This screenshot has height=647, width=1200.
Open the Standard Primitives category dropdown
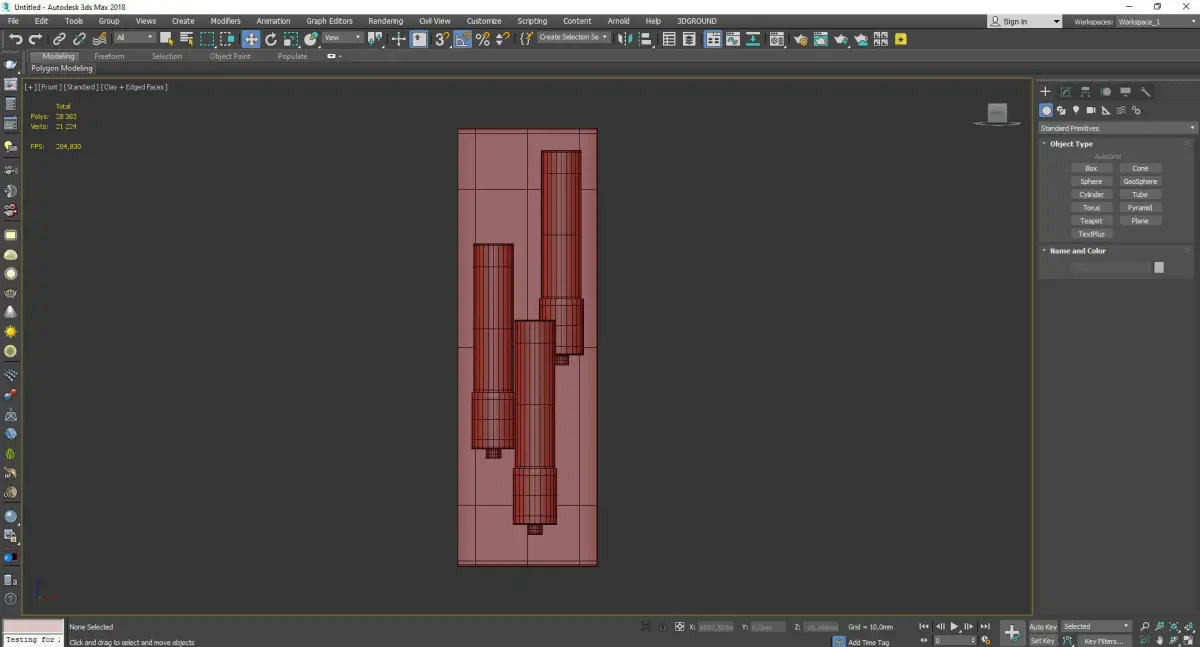(1117, 128)
